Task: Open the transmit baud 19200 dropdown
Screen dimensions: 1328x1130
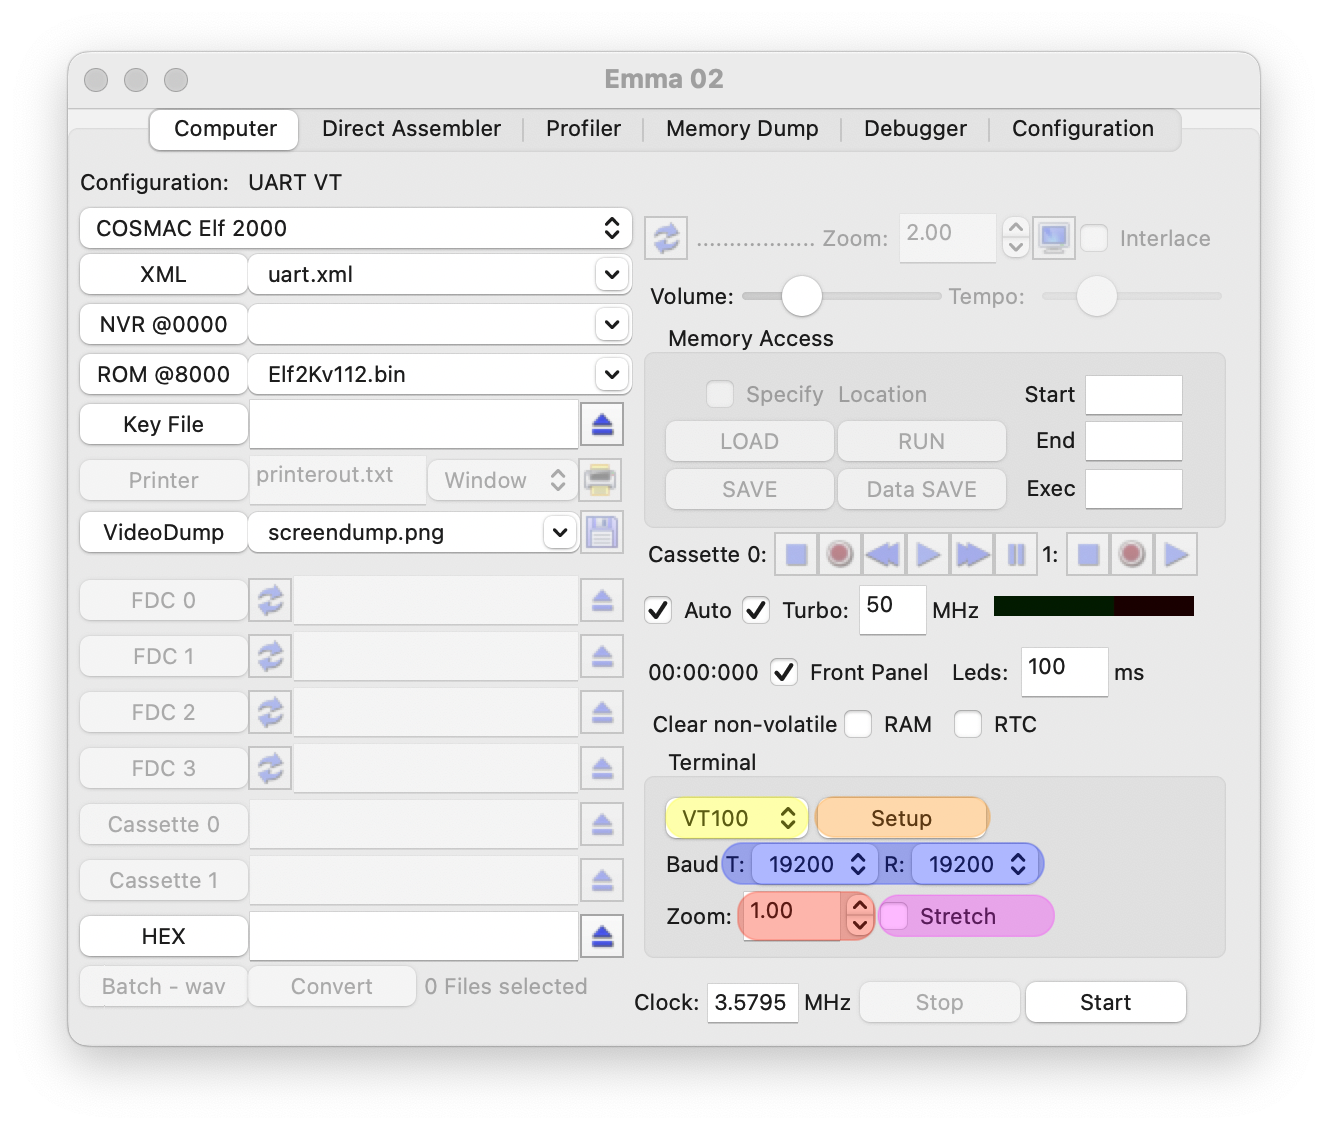Action: point(814,864)
